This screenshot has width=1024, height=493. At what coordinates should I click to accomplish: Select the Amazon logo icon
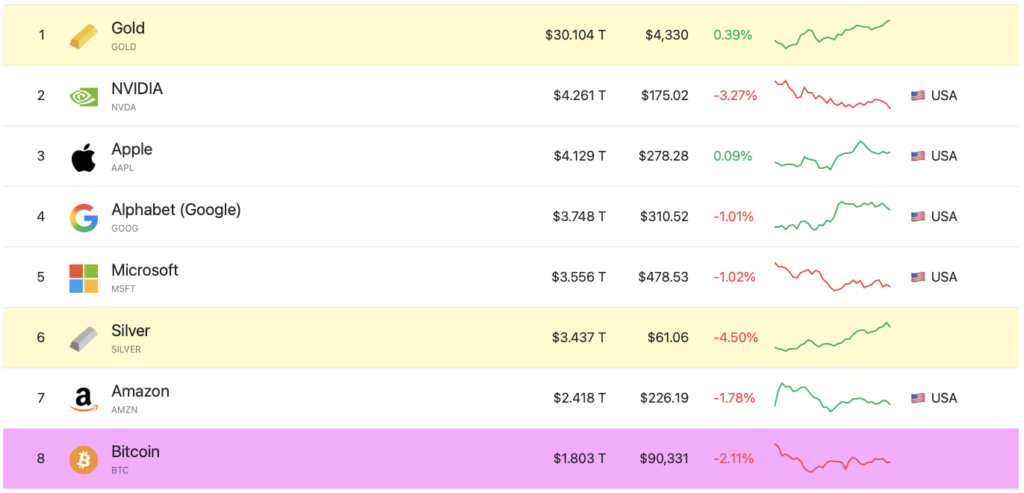pyautogui.click(x=84, y=399)
